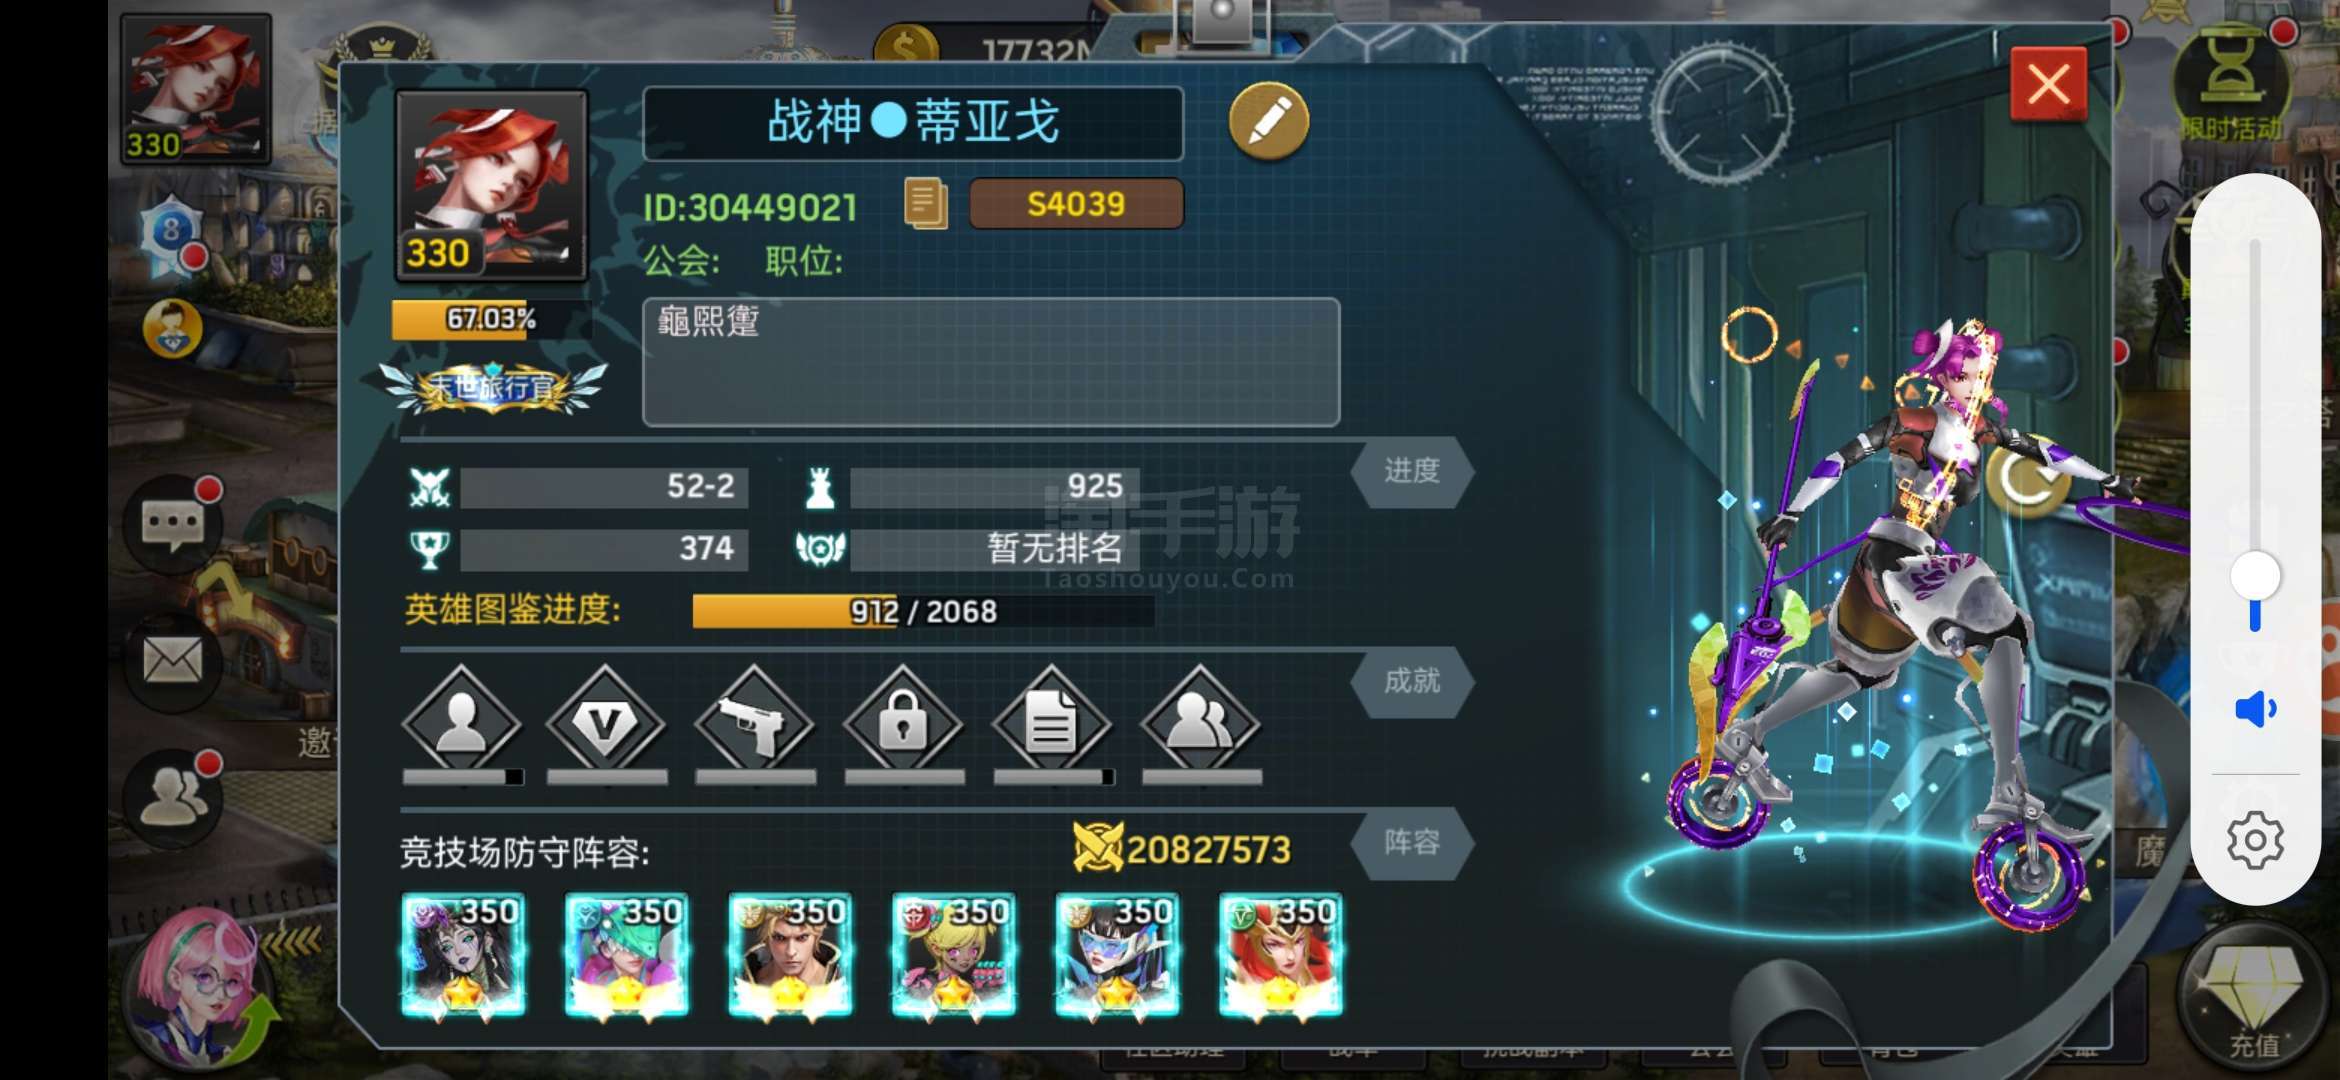Image resolution: width=2340 pixels, height=1080 pixels.
Task: Select first level 350 defense hero thumbnail
Action: click(x=463, y=956)
